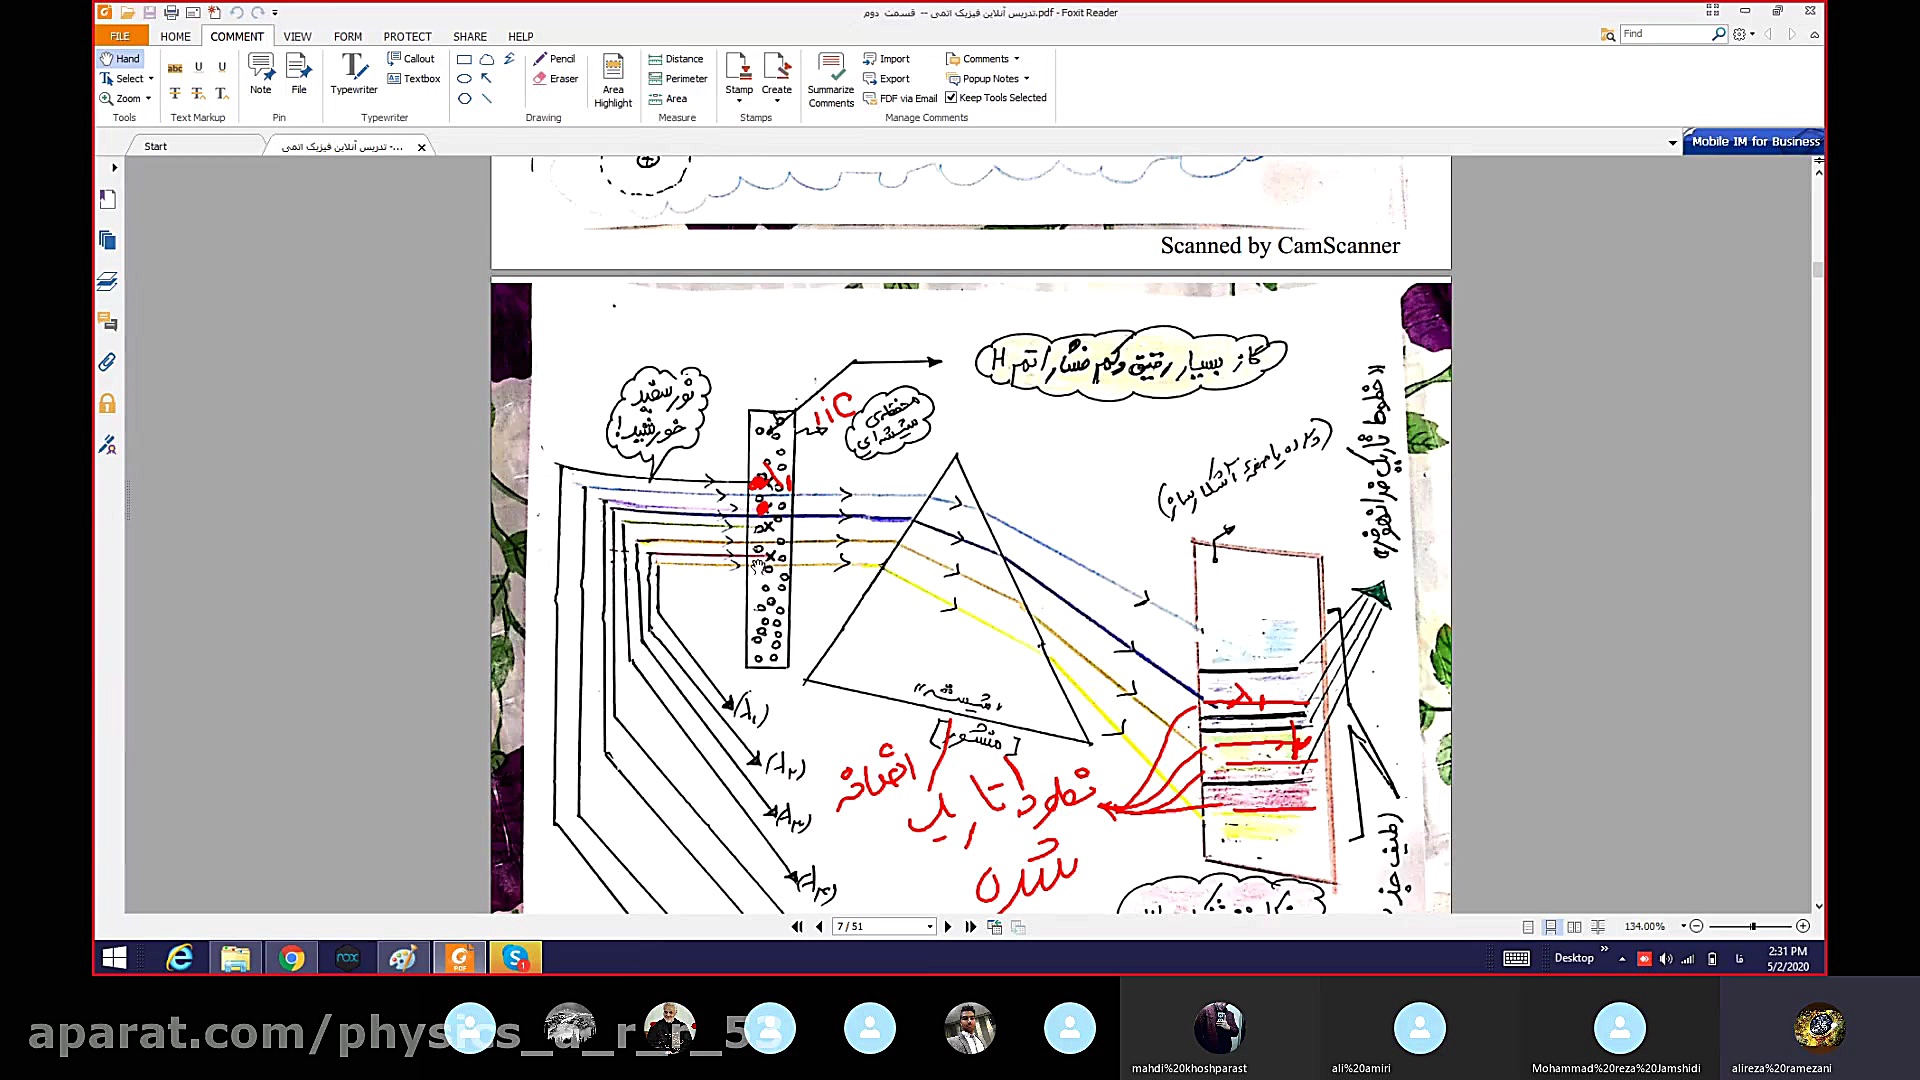This screenshot has height=1080, width=1920.
Task: Open the Attachments side panel
Action: (108, 362)
